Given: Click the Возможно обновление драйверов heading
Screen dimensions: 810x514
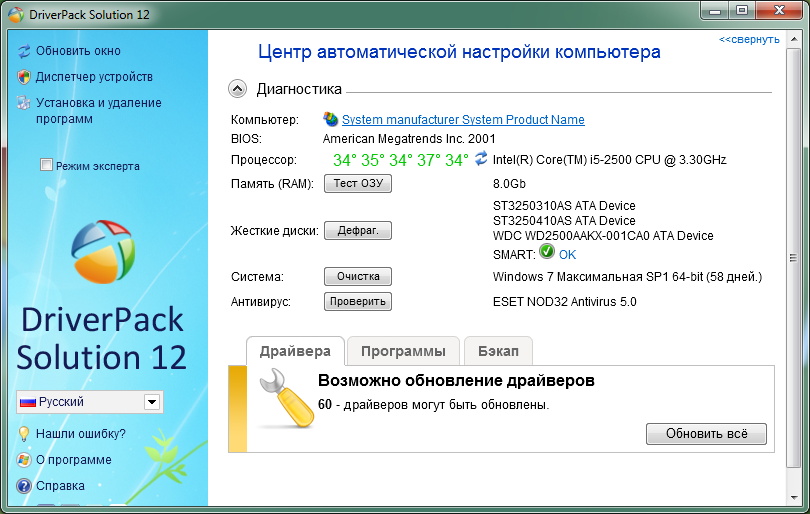Looking at the screenshot, I should tap(456, 381).
